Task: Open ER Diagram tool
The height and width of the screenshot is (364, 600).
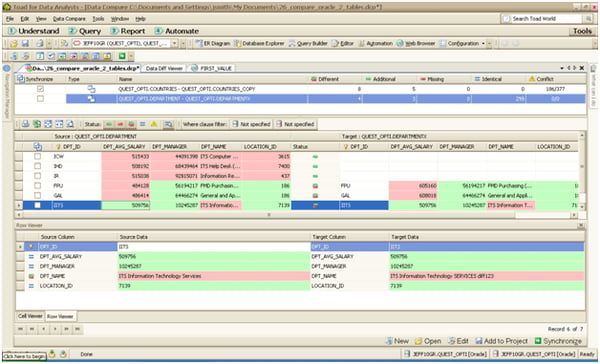Action: click(213, 44)
